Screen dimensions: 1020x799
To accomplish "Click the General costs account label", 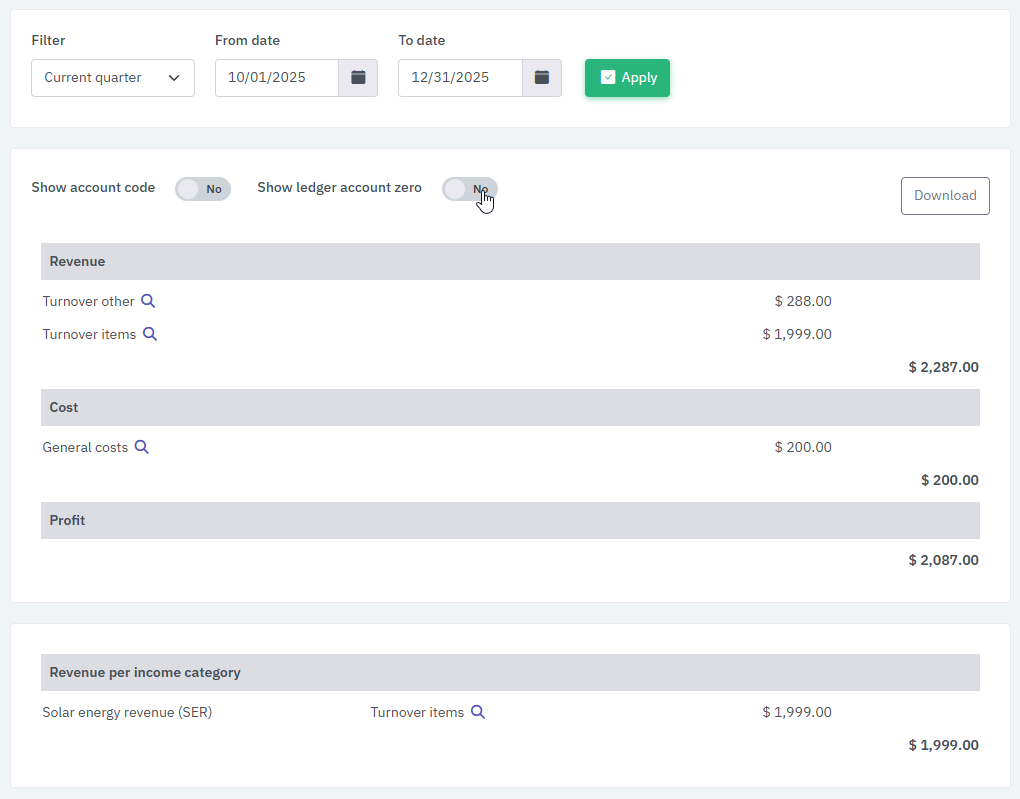I will [85, 447].
